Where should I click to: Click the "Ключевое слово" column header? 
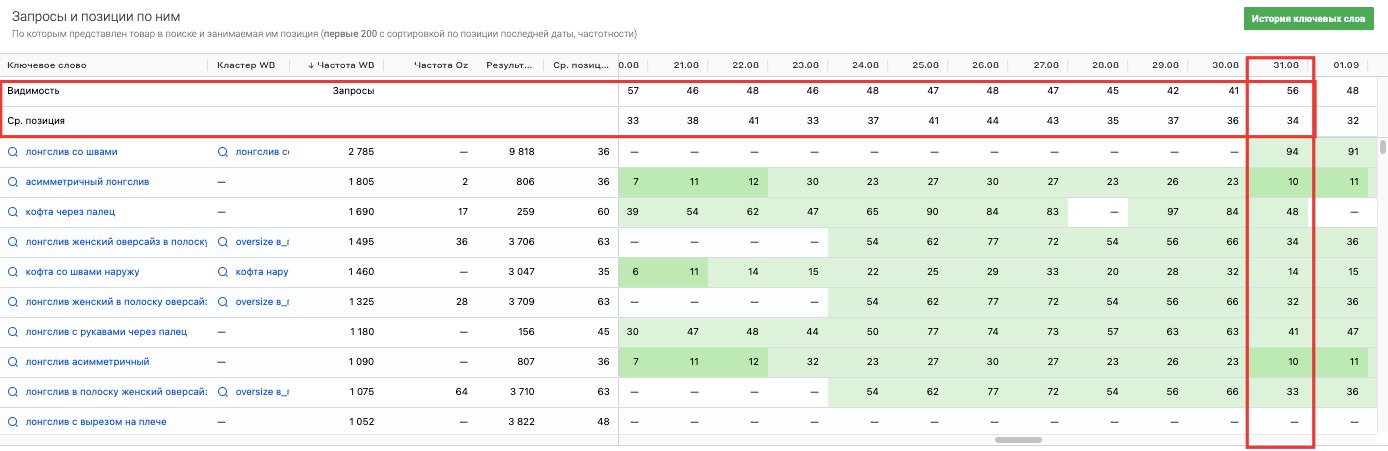47,66
